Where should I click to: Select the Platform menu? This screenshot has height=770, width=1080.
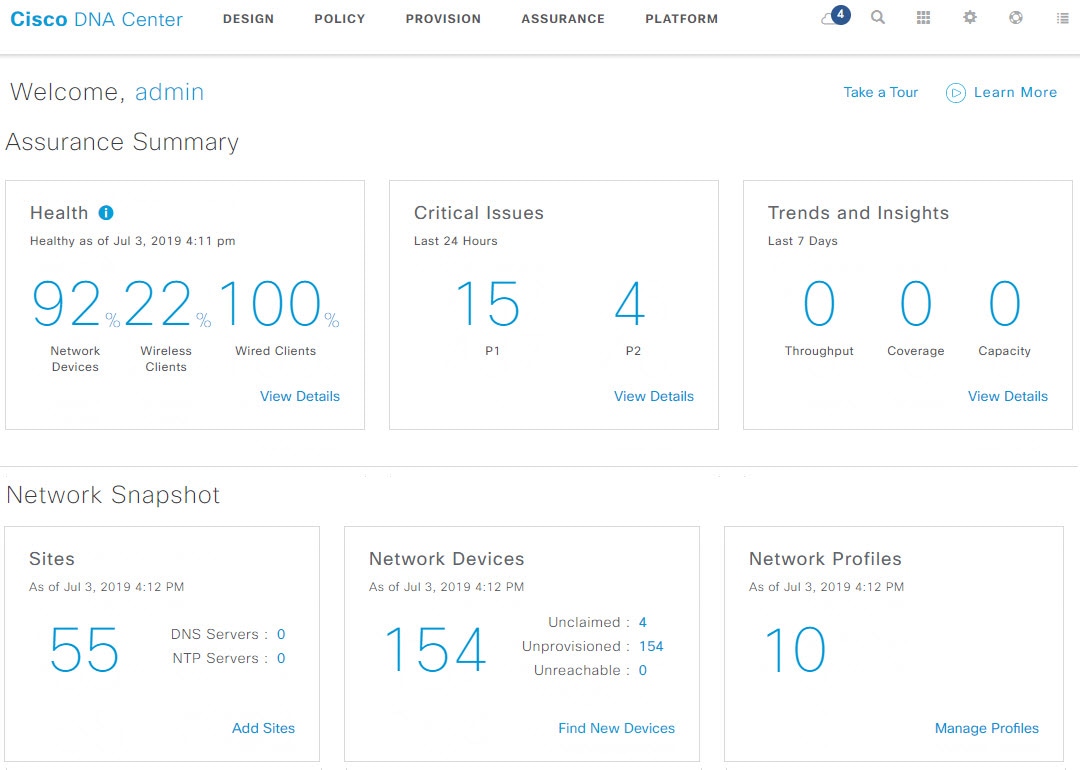tap(682, 19)
